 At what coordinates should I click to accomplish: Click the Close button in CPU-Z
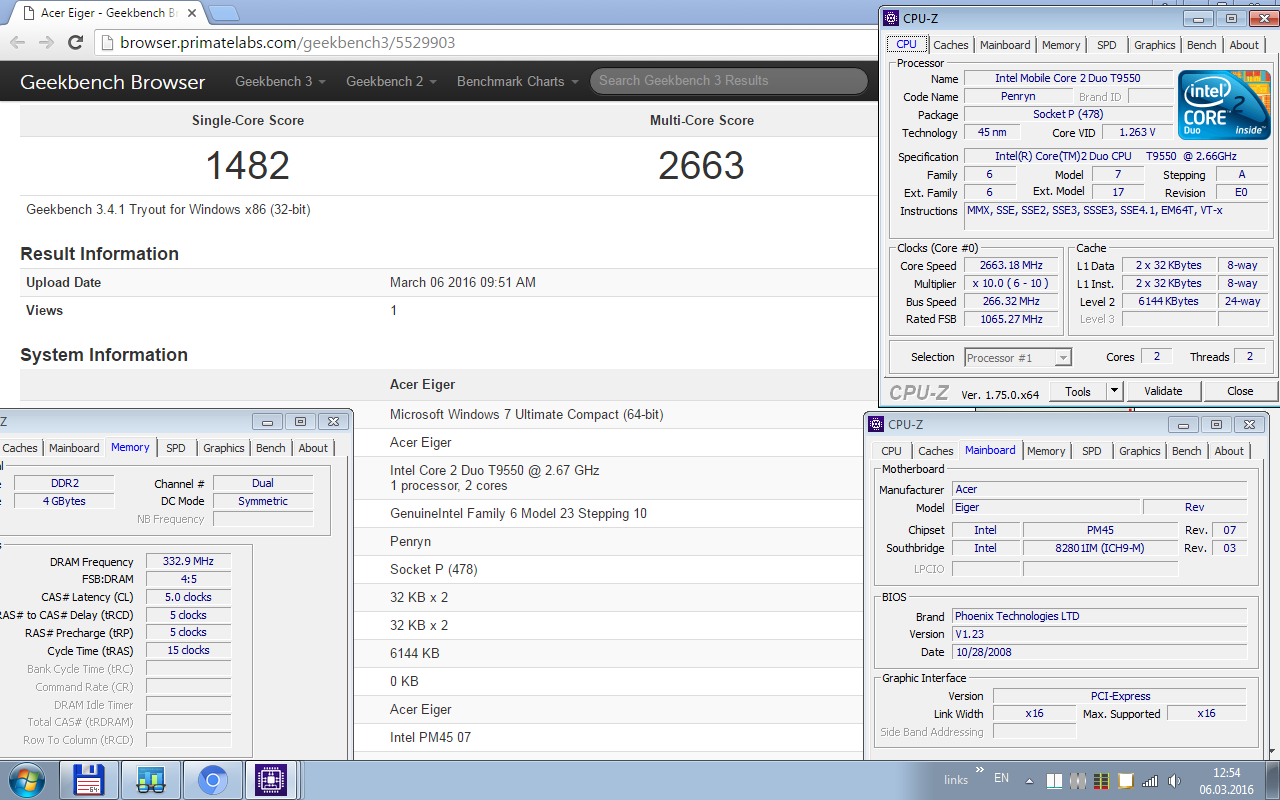(x=1240, y=391)
